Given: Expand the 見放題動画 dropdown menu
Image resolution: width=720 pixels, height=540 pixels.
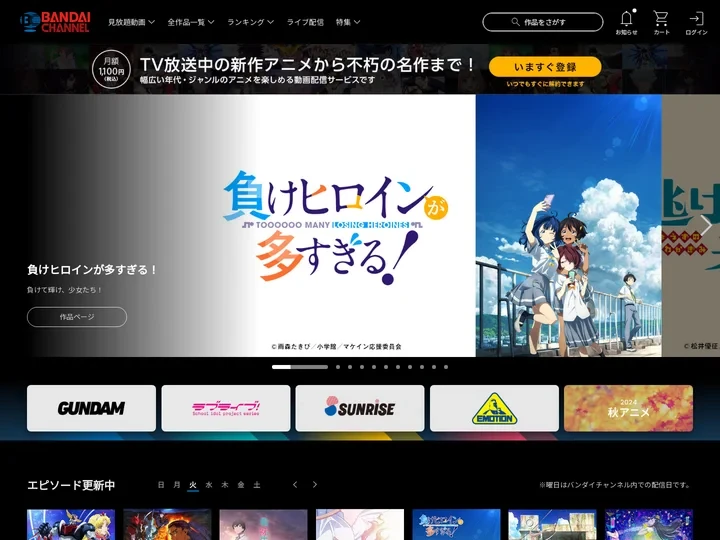Looking at the screenshot, I should coord(131,22).
